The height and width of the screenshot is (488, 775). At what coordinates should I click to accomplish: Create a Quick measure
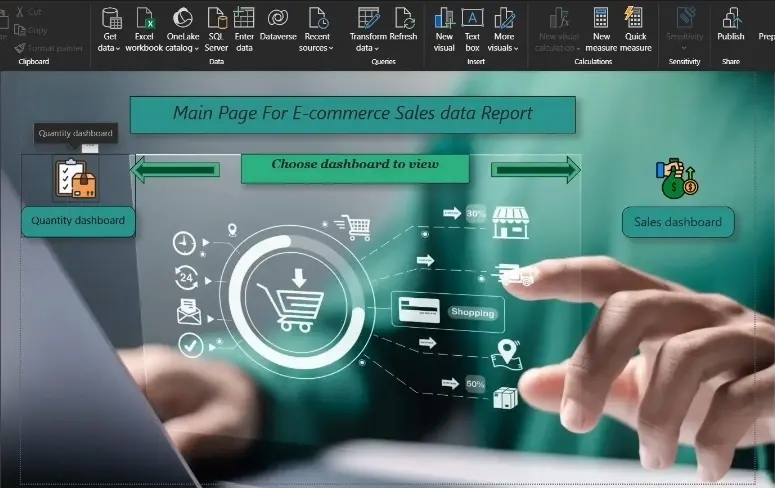point(635,30)
